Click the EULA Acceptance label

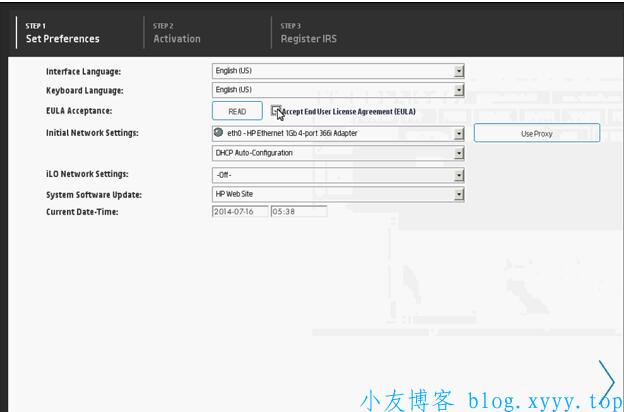click(79, 111)
